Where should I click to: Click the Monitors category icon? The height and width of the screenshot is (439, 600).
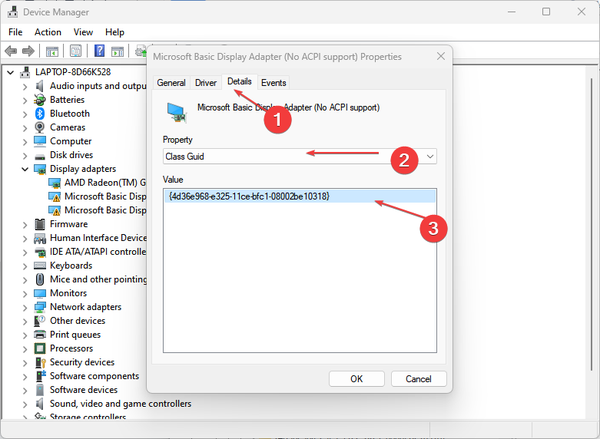pyautogui.click(x=40, y=293)
